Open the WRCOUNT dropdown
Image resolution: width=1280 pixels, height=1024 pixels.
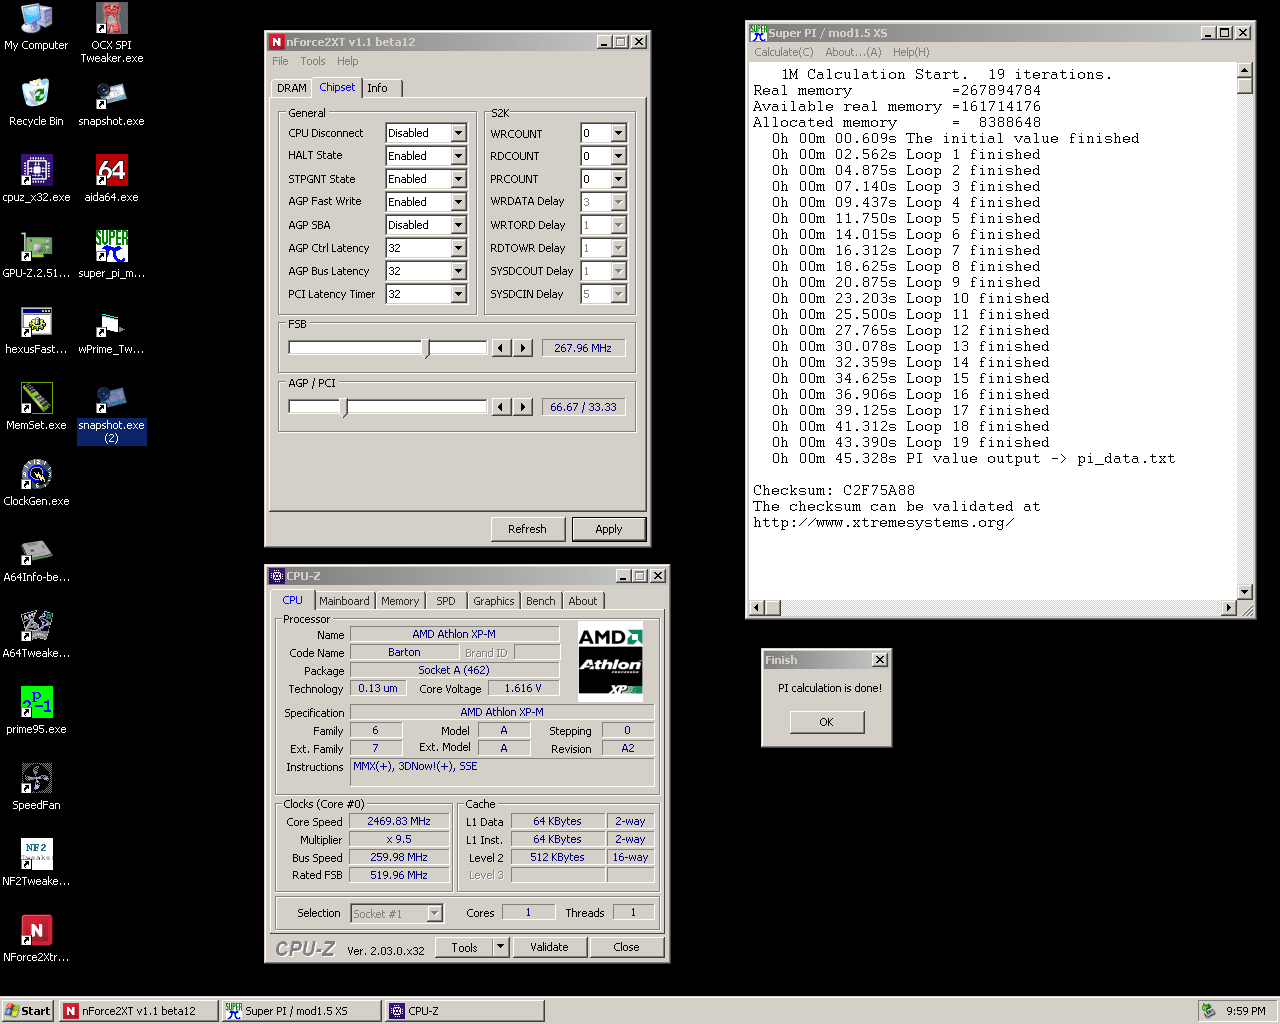(618, 133)
